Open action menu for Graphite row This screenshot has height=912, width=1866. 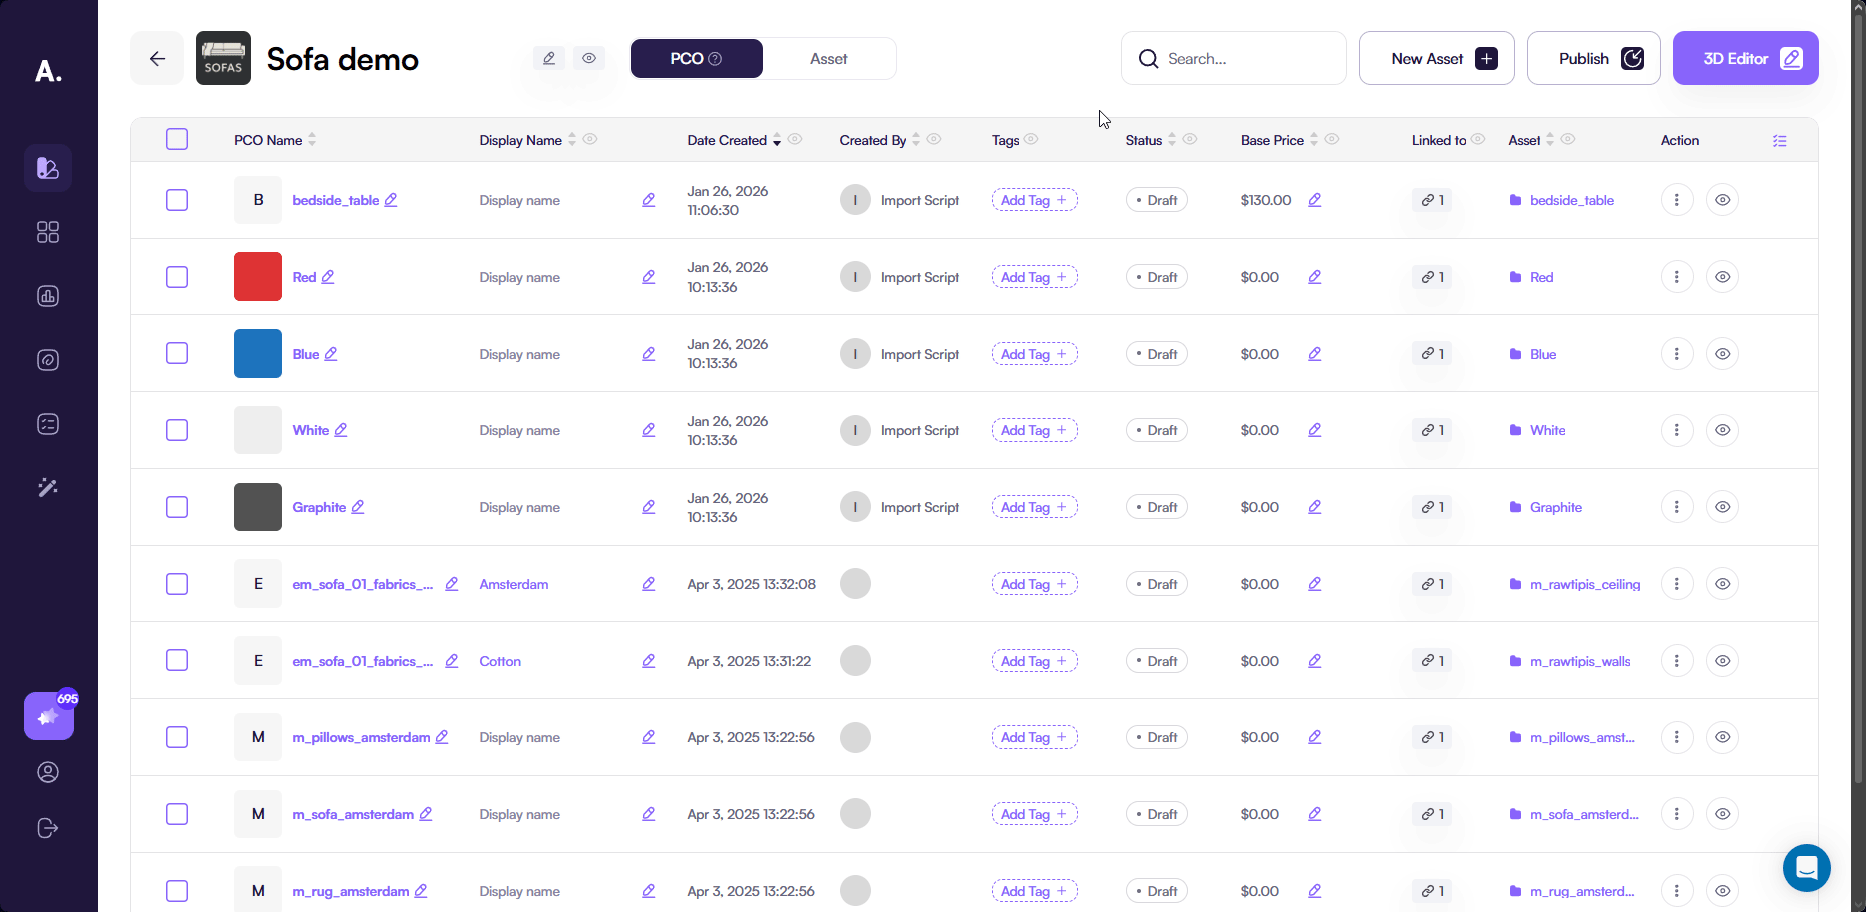pos(1676,507)
